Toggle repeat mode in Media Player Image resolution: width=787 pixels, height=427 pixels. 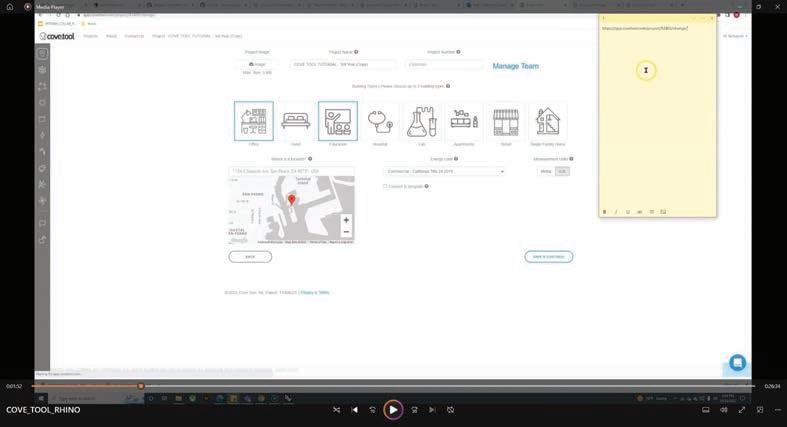coord(451,410)
